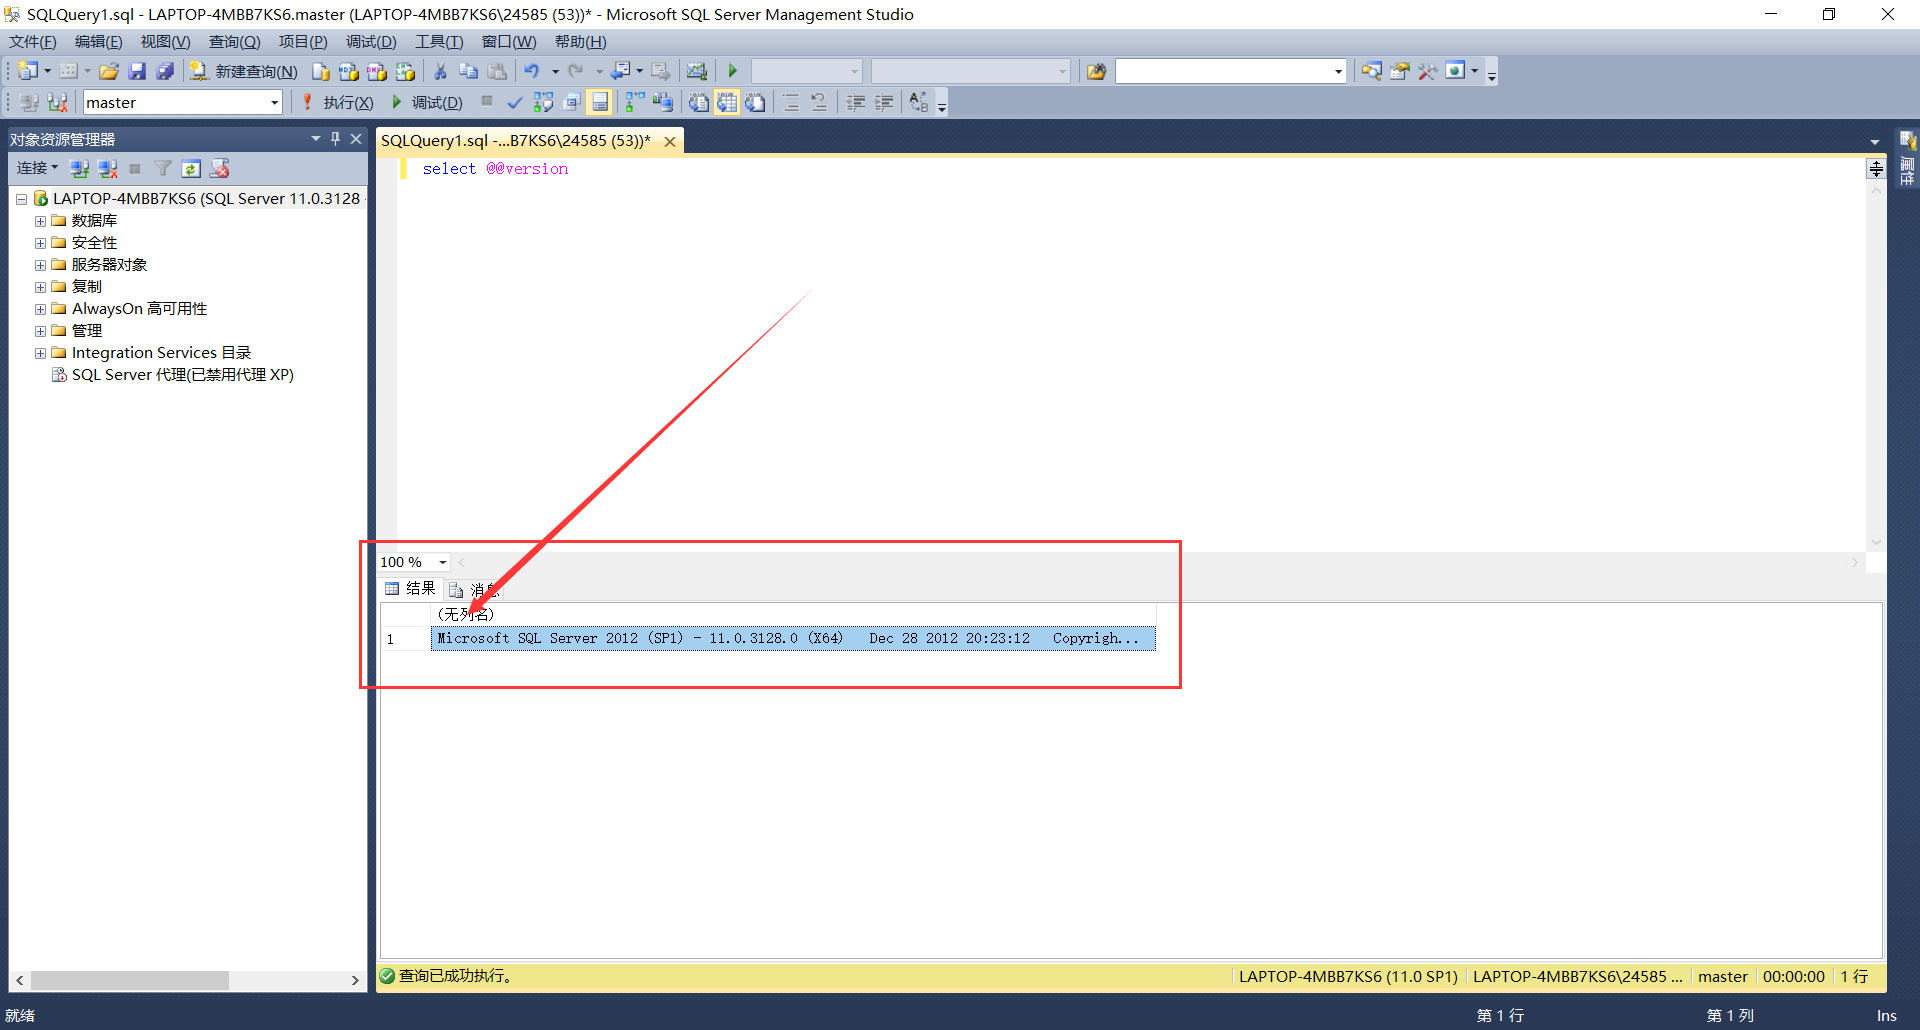
Task: Click Include Actual Execution Plan icon
Action: 634,102
